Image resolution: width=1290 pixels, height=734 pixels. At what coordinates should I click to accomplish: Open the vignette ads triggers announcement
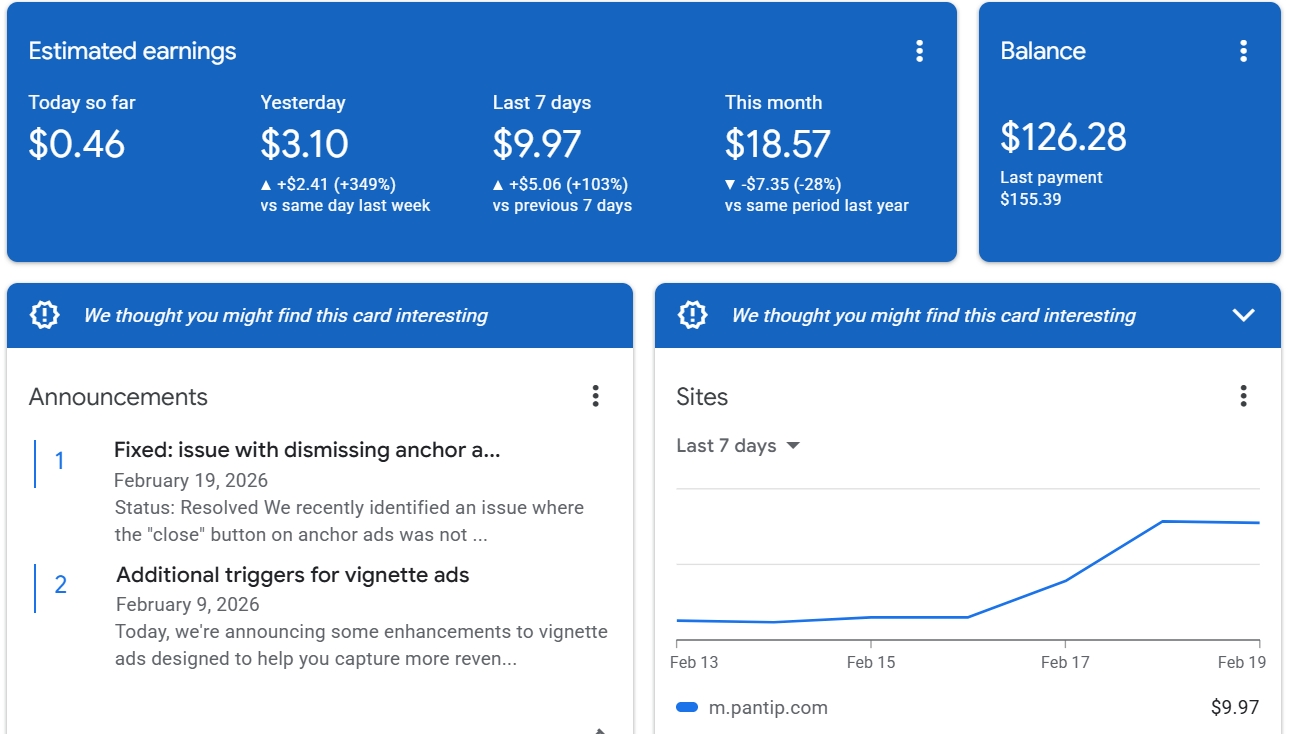pos(292,575)
